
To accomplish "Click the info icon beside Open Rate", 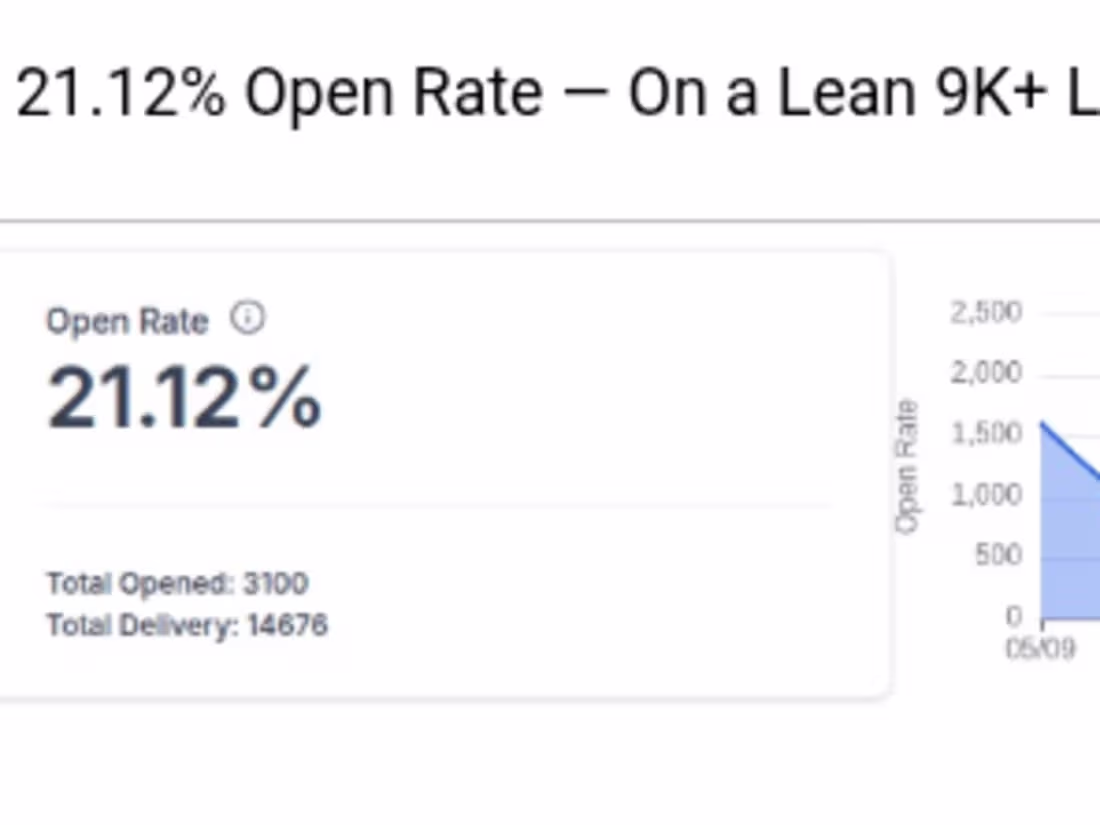I will tap(247, 319).
